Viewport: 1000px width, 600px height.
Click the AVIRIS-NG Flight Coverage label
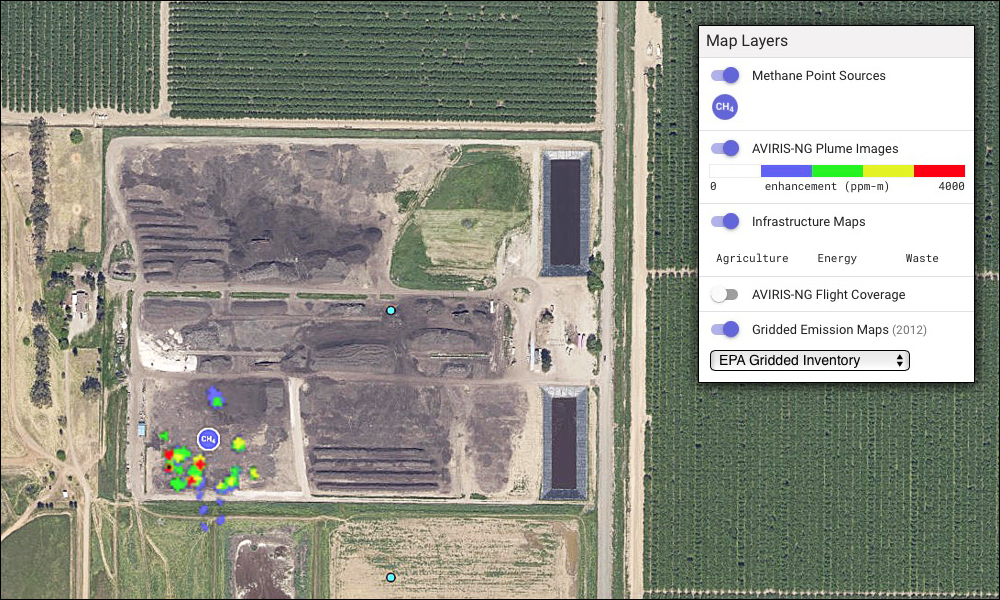tap(828, 295)
